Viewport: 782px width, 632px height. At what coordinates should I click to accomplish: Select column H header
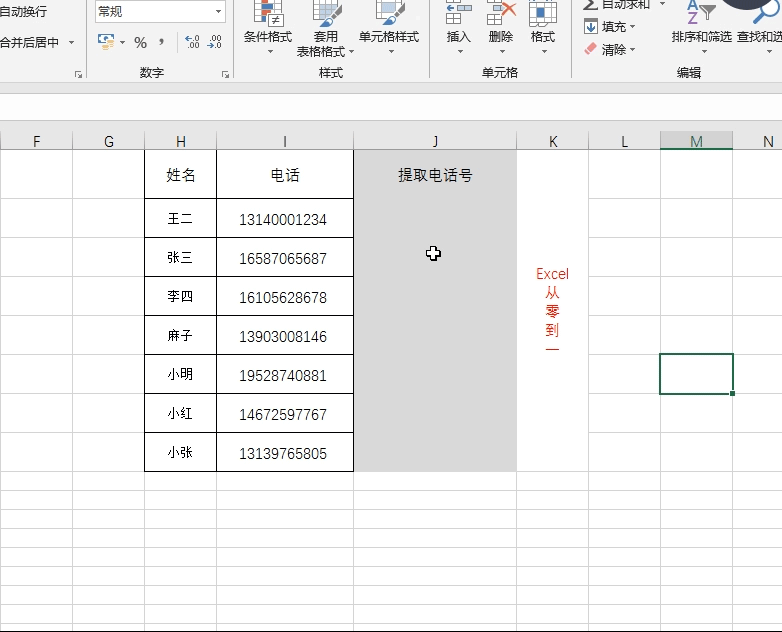coord(181,141)
